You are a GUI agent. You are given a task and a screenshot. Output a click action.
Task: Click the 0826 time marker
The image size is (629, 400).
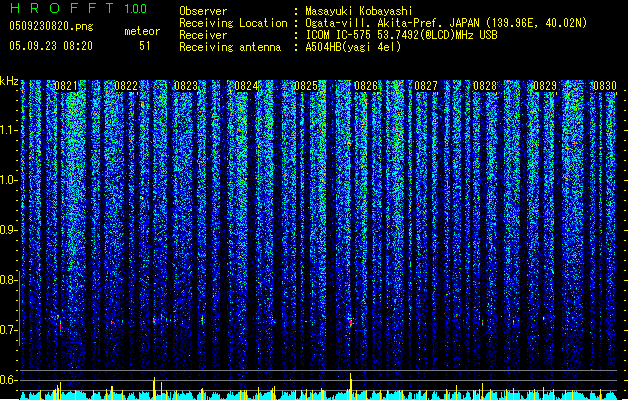click(x=366, y=86)
